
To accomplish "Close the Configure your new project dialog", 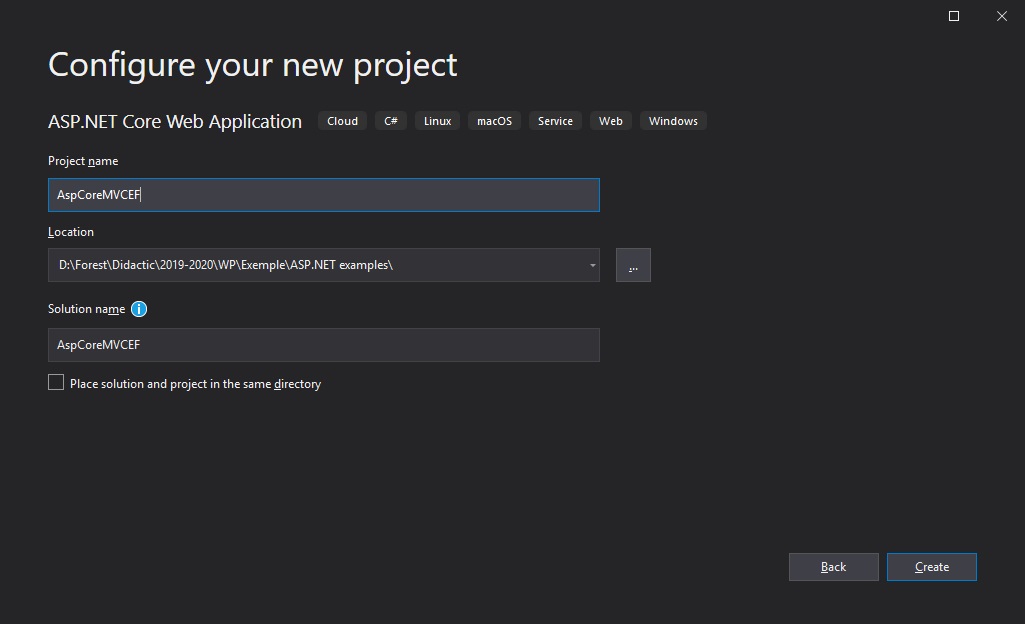I will tap(1002, 16).
